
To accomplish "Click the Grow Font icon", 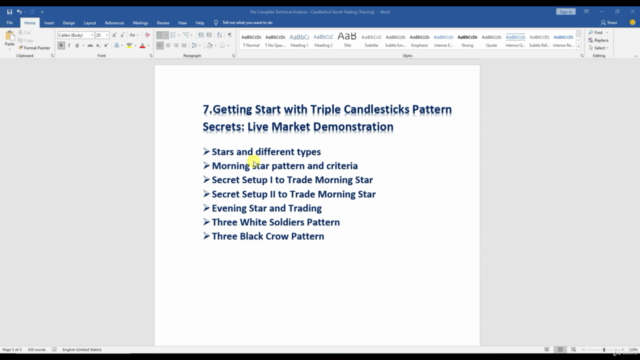I will [x=114, y=35].
